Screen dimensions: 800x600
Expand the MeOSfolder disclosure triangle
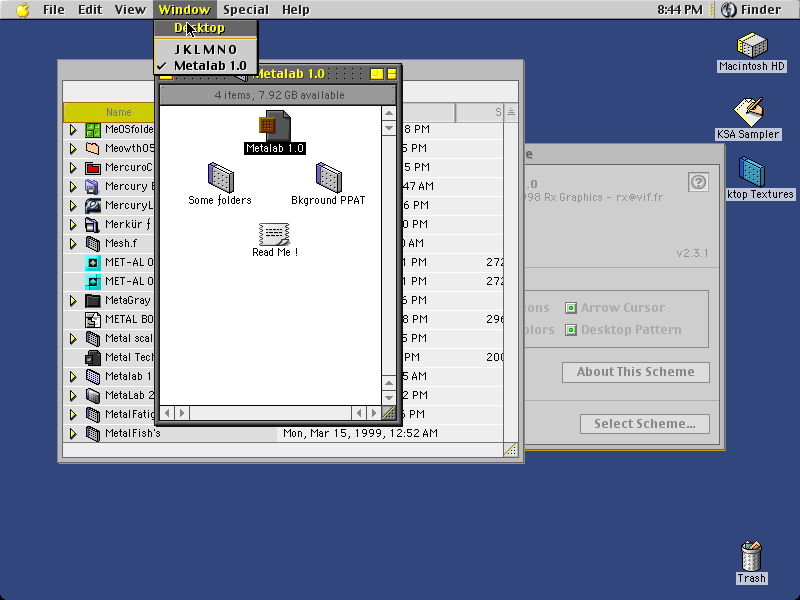73,130
